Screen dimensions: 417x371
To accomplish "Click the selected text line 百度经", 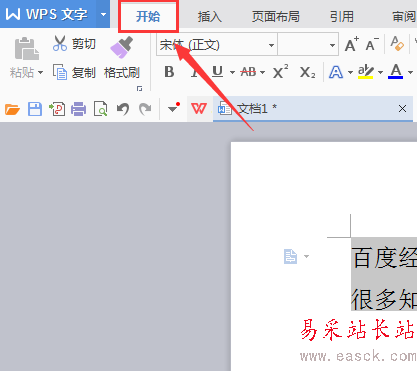I will click(384, 258).
